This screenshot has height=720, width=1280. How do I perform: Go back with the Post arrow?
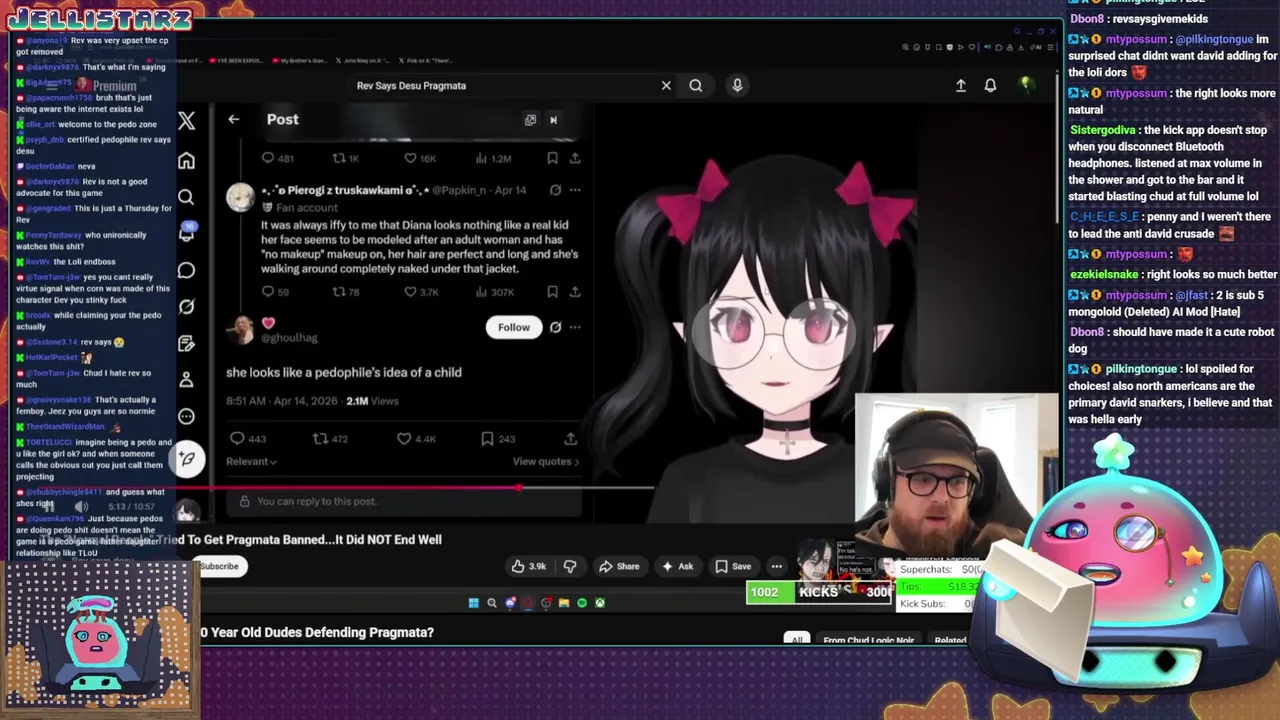[233, 119]
